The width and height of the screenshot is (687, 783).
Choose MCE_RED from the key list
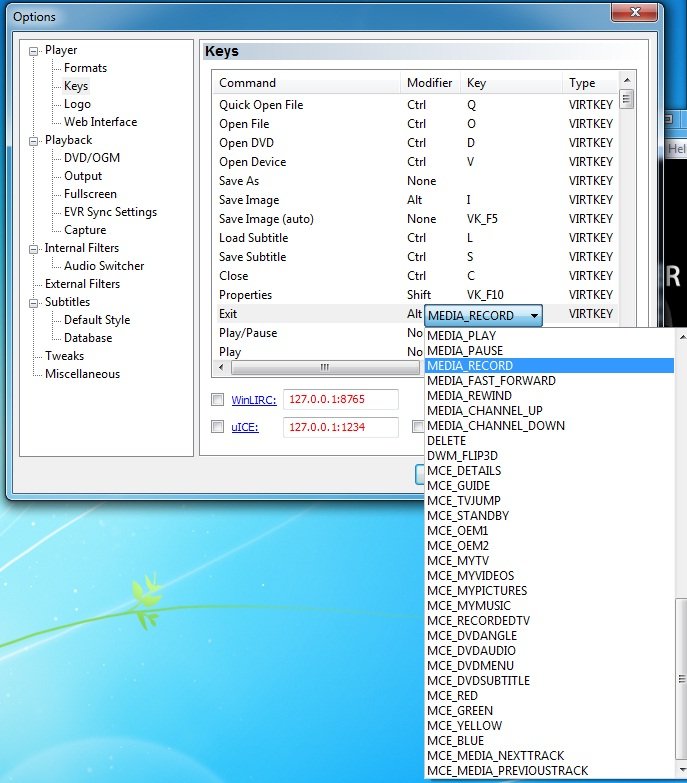coord(549,695)
